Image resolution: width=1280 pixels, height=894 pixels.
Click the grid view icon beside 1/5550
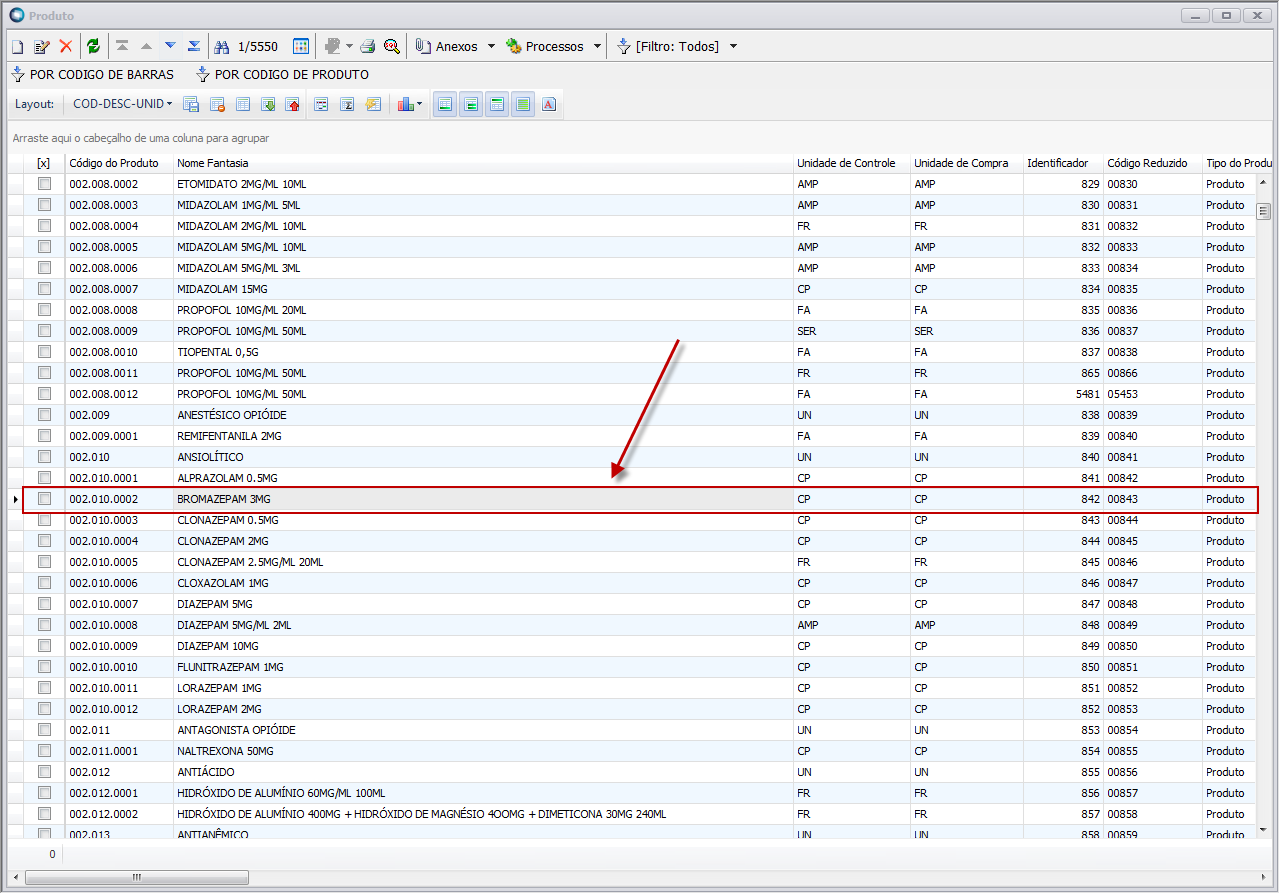click(x=300, y=46)
